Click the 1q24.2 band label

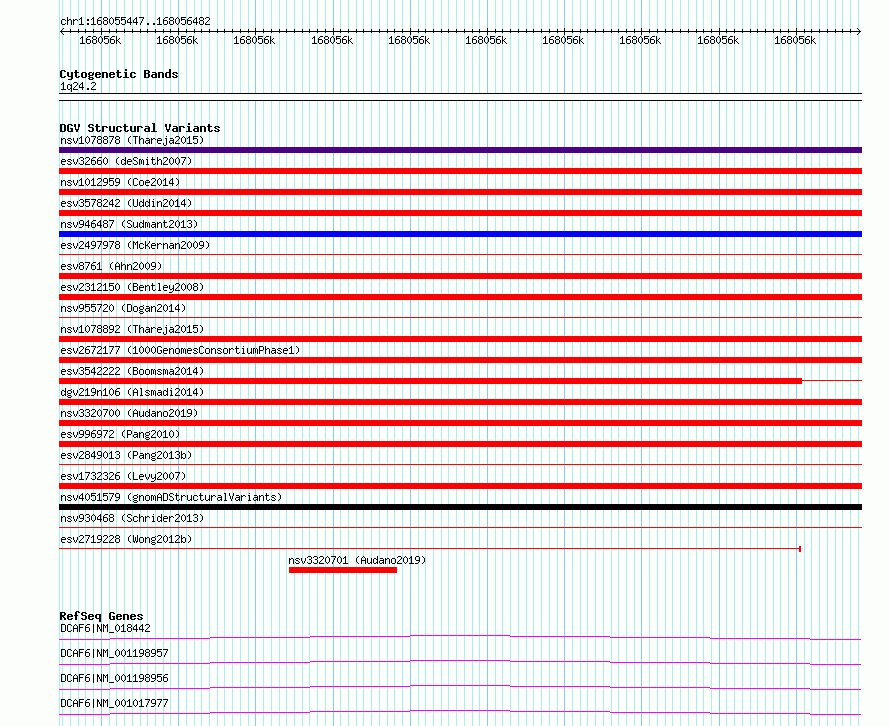click(x=78, y=86)
